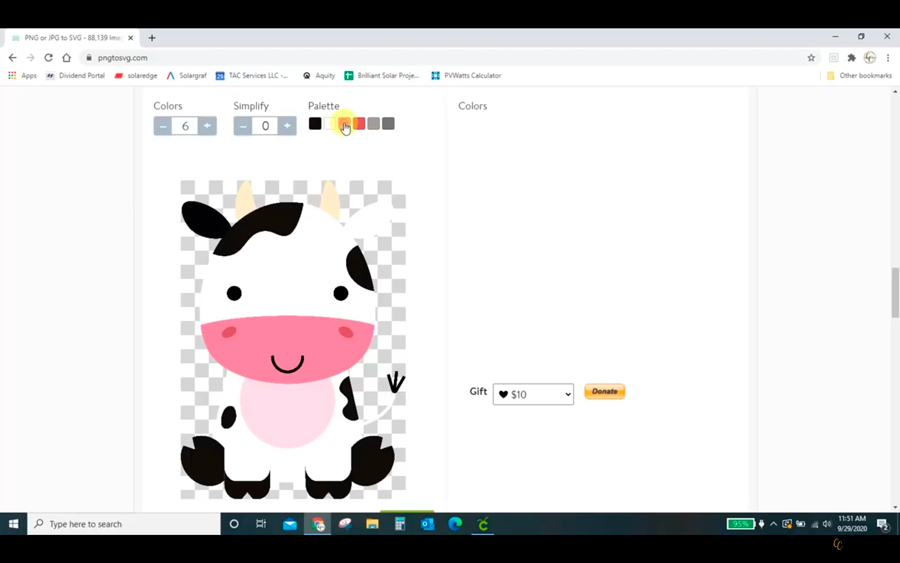Image resolution: width=900 pixels, height=563 pixels.
Task: Open the Chrome profile avatar
Action: pos(870,57)
